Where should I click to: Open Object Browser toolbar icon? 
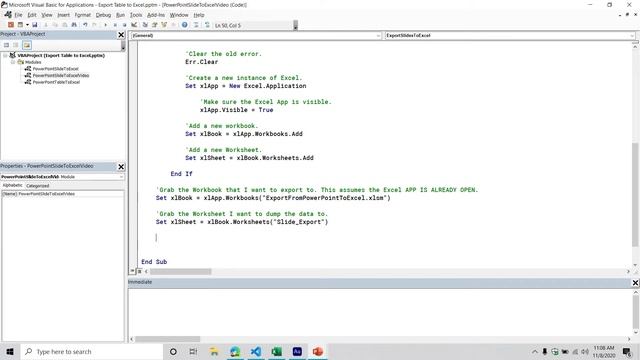[x=164, y=25]
